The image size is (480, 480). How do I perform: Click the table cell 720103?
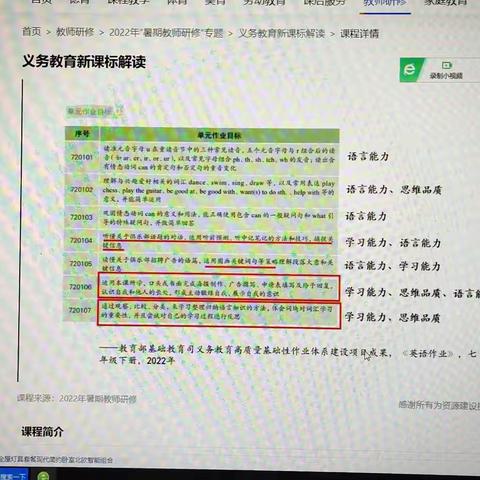tap(81, 217)
